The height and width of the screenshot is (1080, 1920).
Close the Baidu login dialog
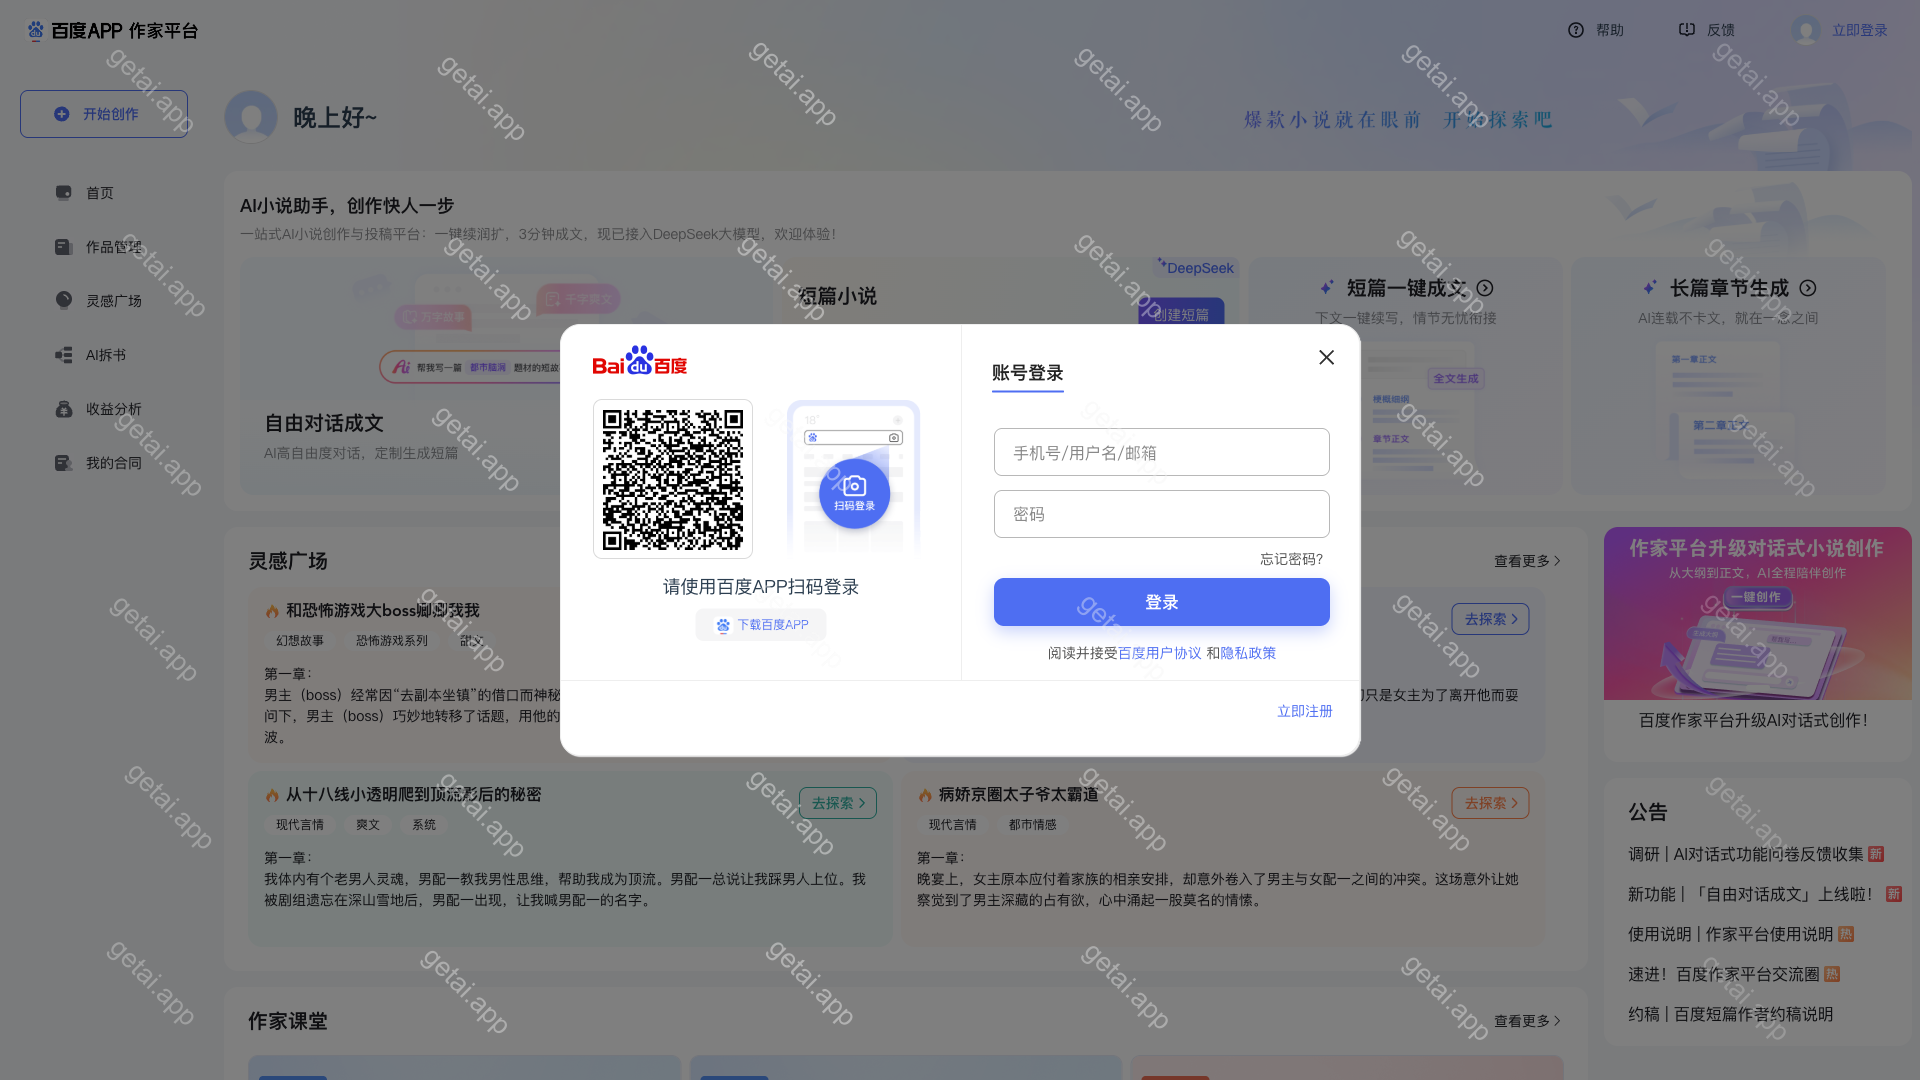[x=1326, y=357]
